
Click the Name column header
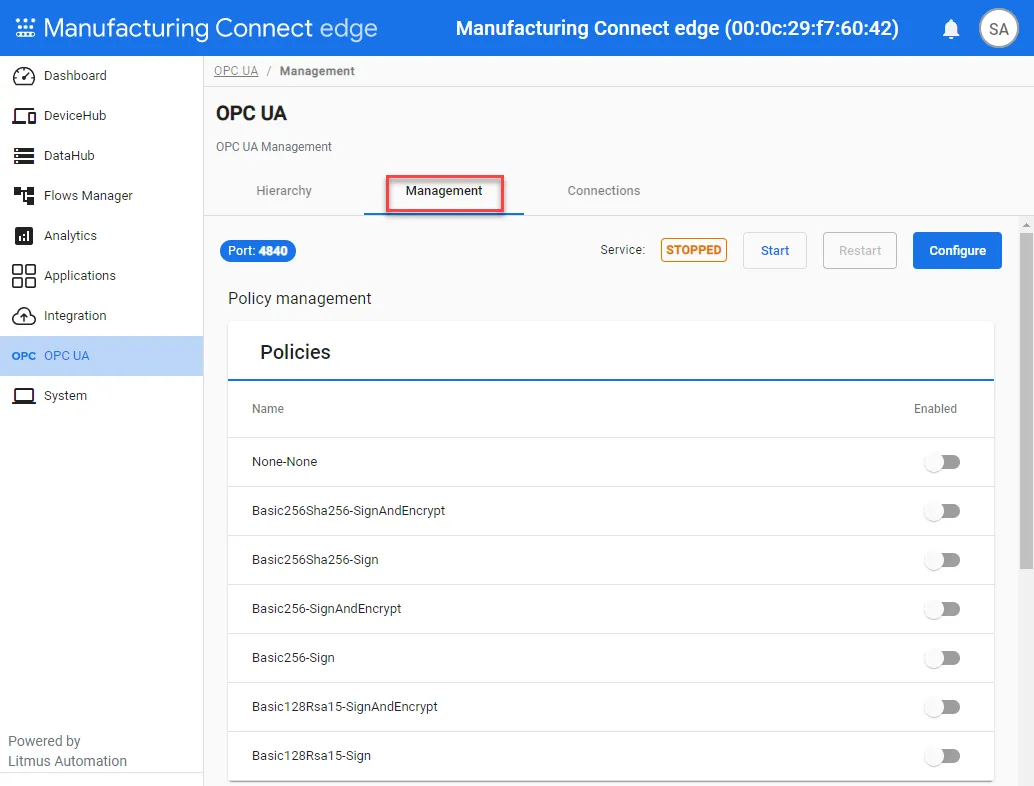tap(268, 409)
